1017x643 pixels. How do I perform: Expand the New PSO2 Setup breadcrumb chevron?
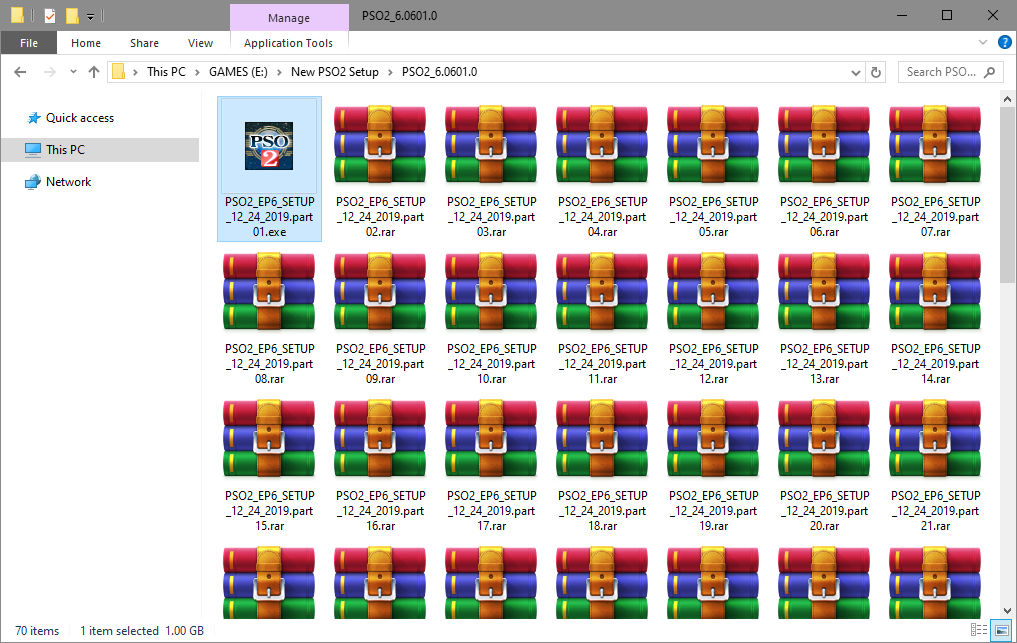[390, 72]
